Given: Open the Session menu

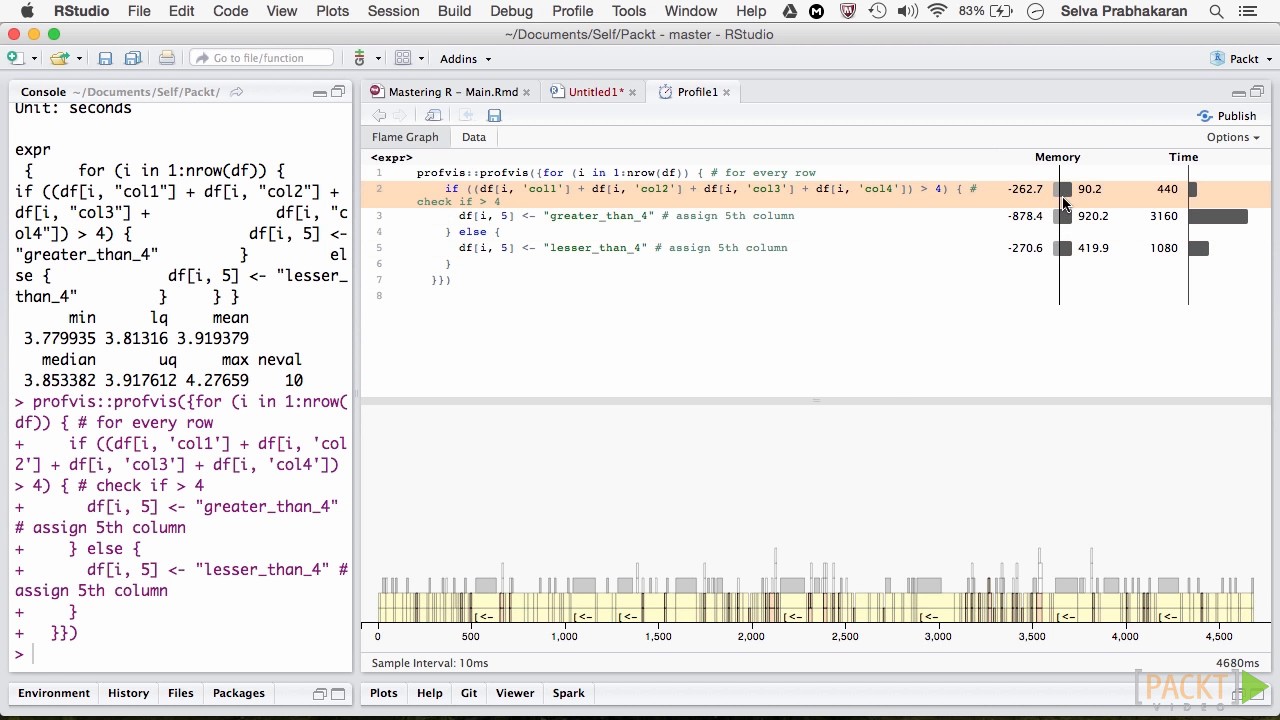Looking at the screenshot, I should tap(393, 11).
